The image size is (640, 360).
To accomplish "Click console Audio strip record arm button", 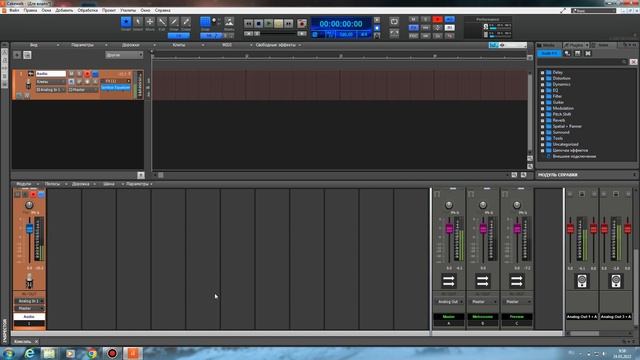I will [33, 194].
